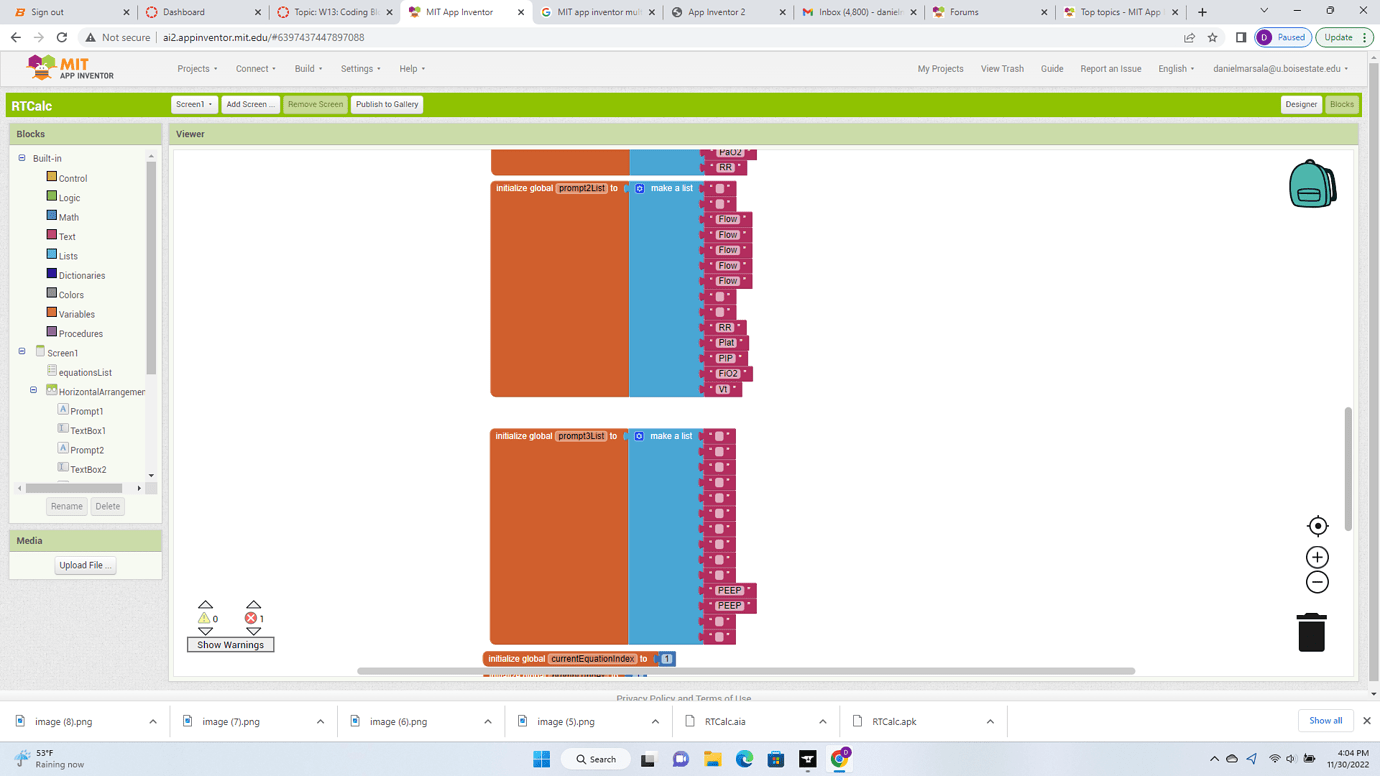Click the trash can icon
The image size is (1380, 776).
1311,633
